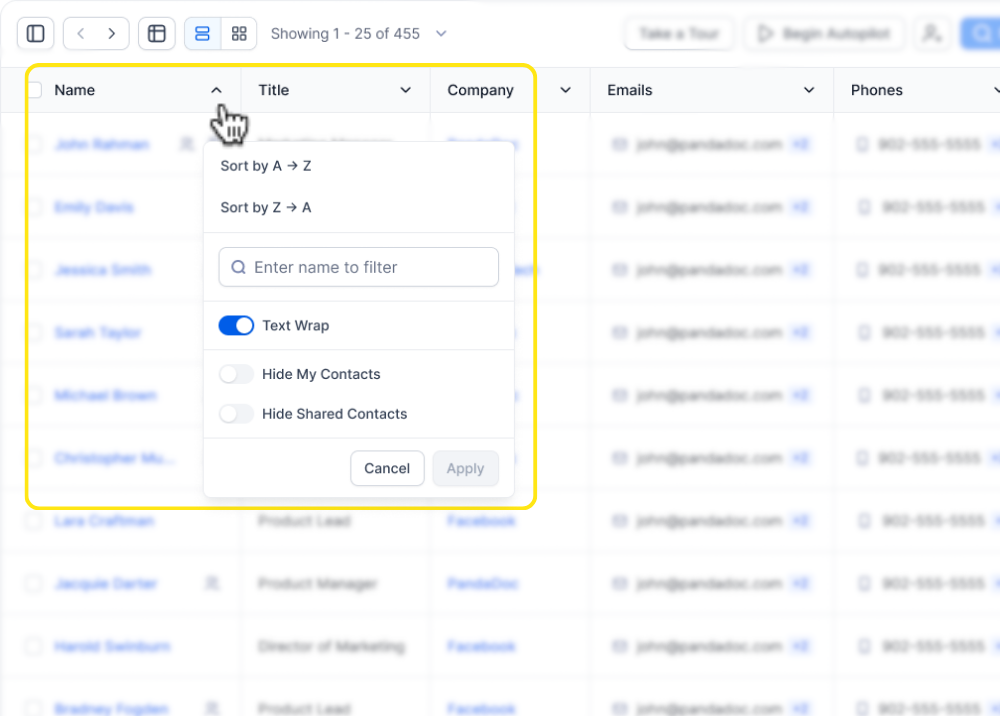This screenshot has width=1000, height=716.
Task: Open the column layout icon
Action: pyautogui.click(x=156, y=33)
